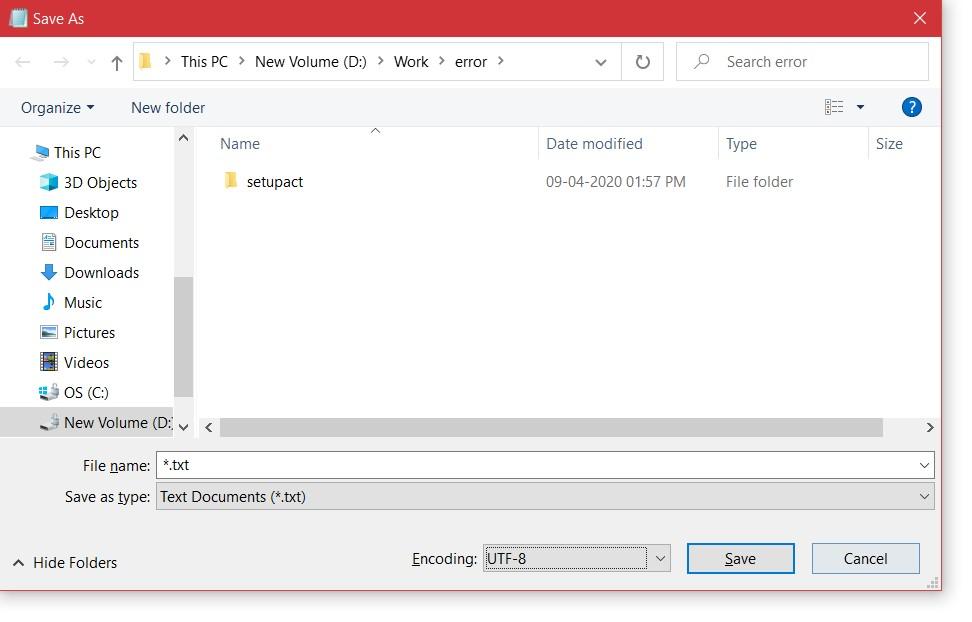Open the Organize menu
This screenshot has width=972, height=622.
pyautogui.click(x=58, y=108)
